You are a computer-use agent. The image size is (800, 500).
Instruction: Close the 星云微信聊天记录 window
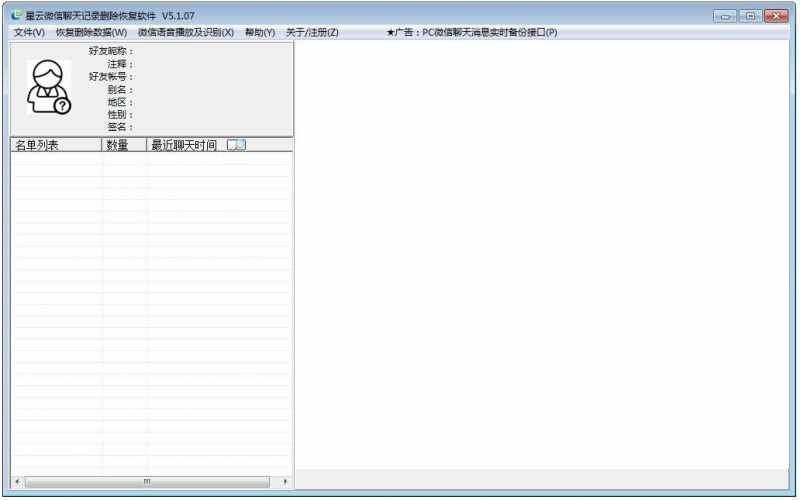click(x=774, y=16)
